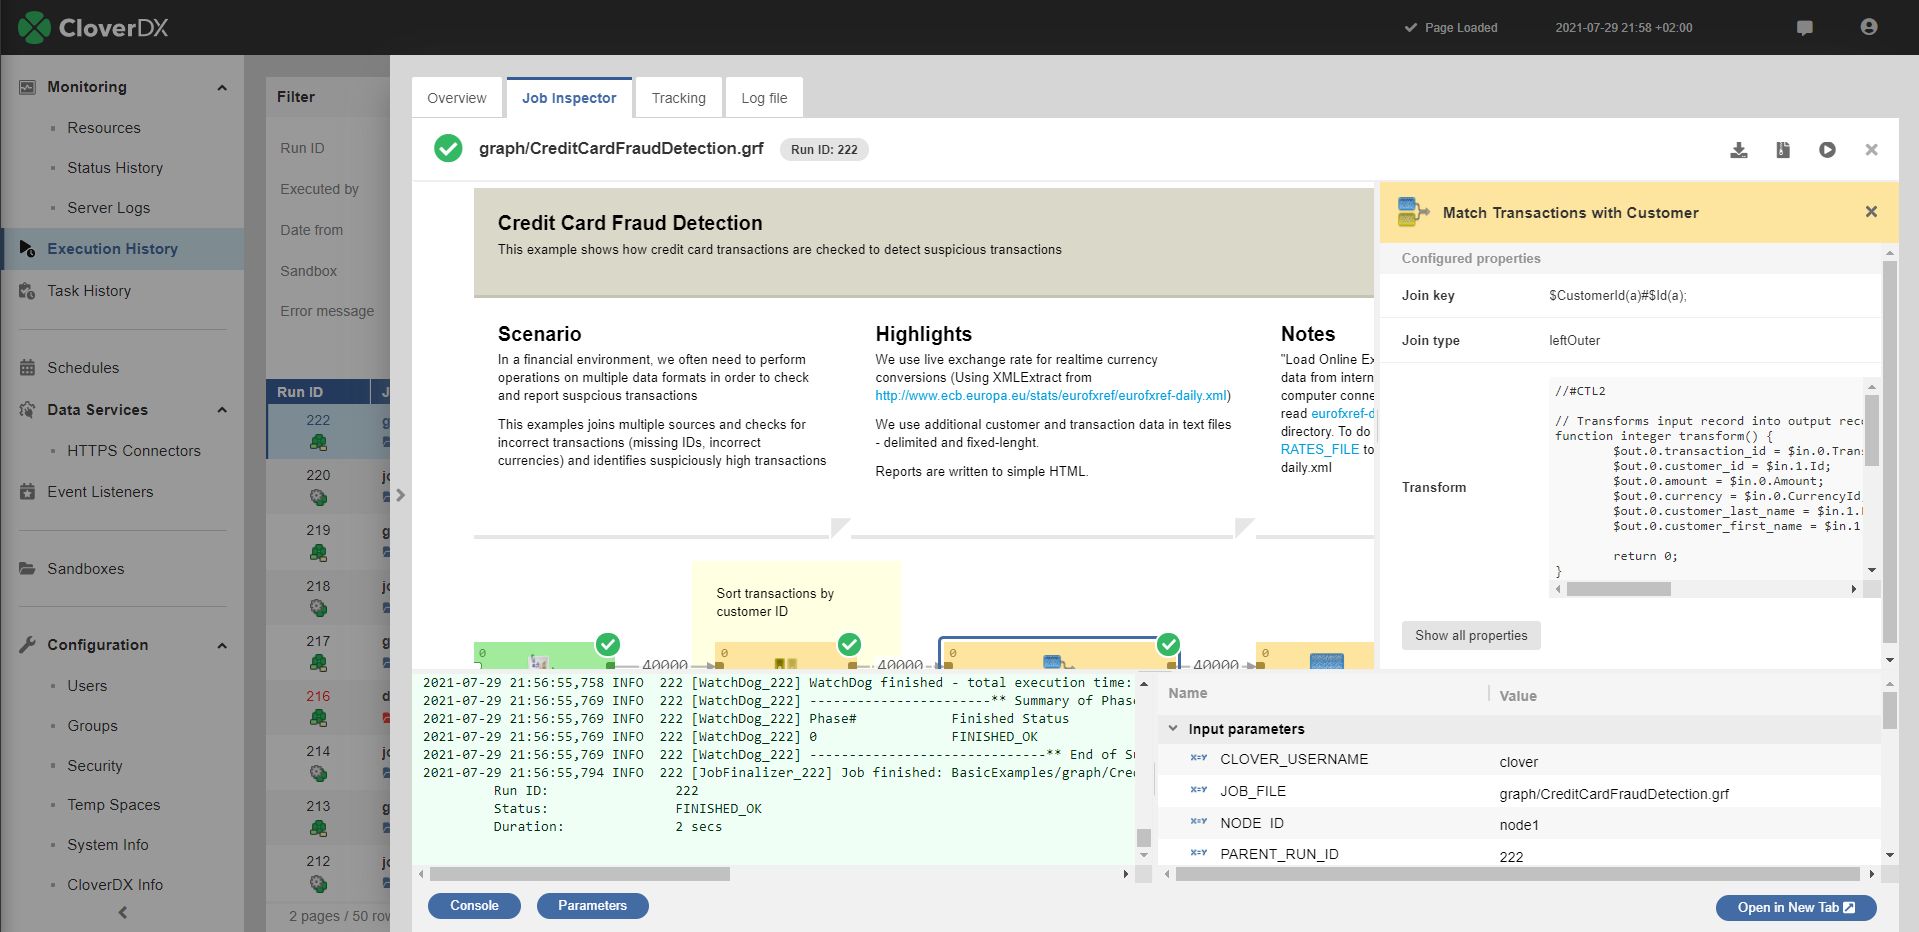Open the Tracking tab
Viewport: 1919px width, 932px height.
tap(678, 98)
